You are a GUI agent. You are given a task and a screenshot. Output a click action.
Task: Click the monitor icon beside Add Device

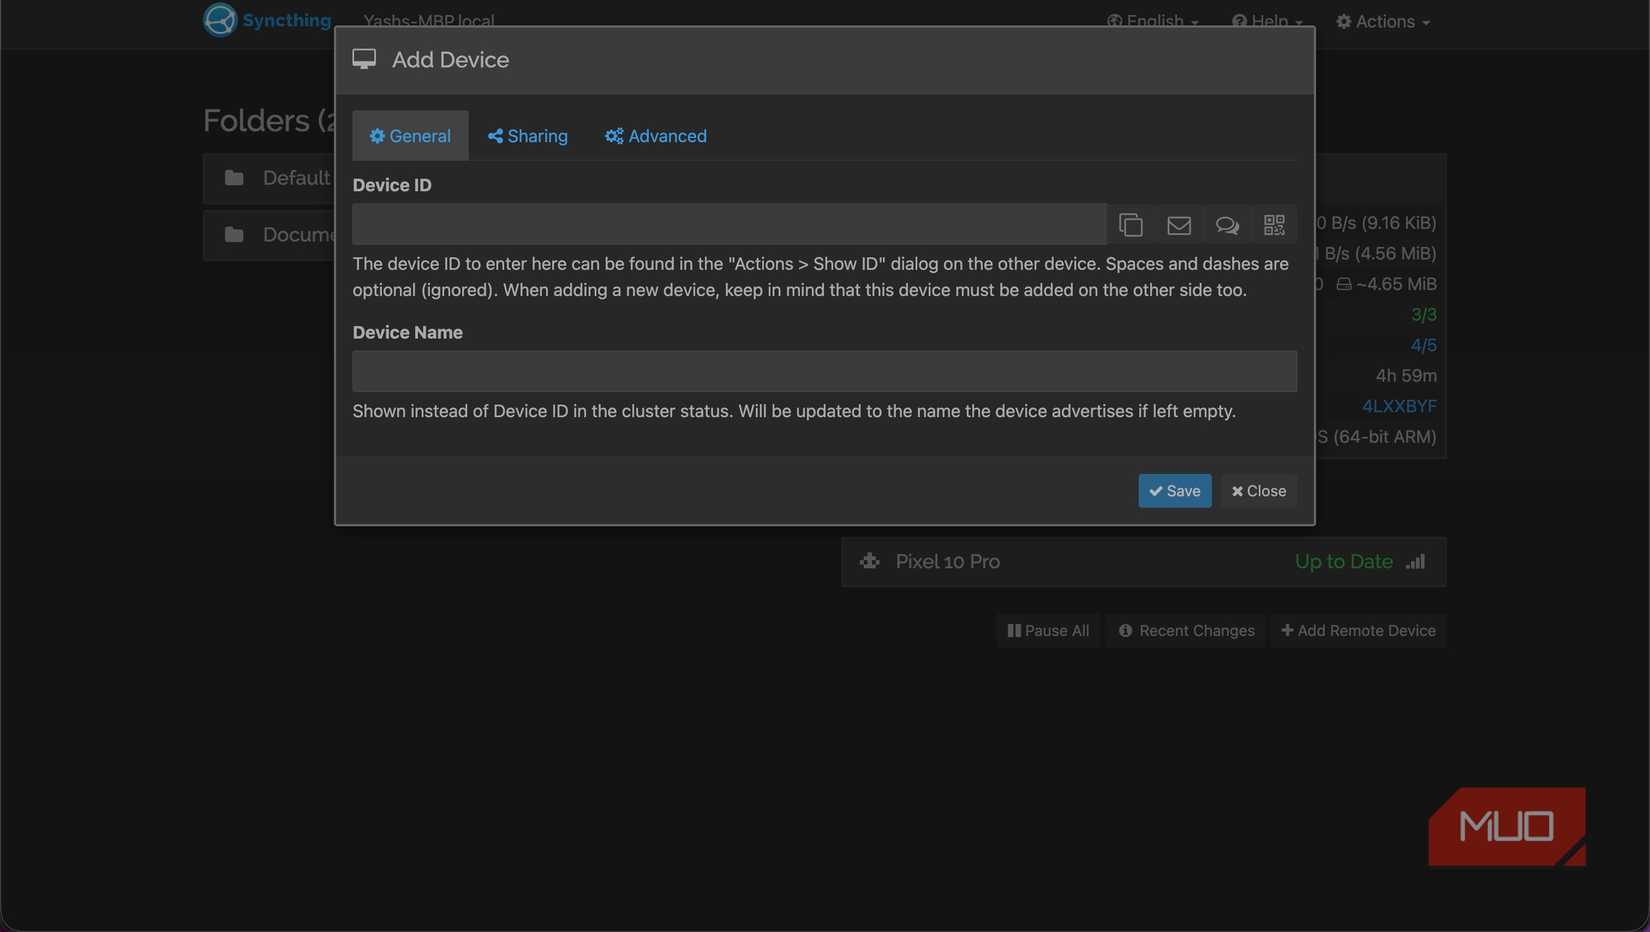(364, 60)
